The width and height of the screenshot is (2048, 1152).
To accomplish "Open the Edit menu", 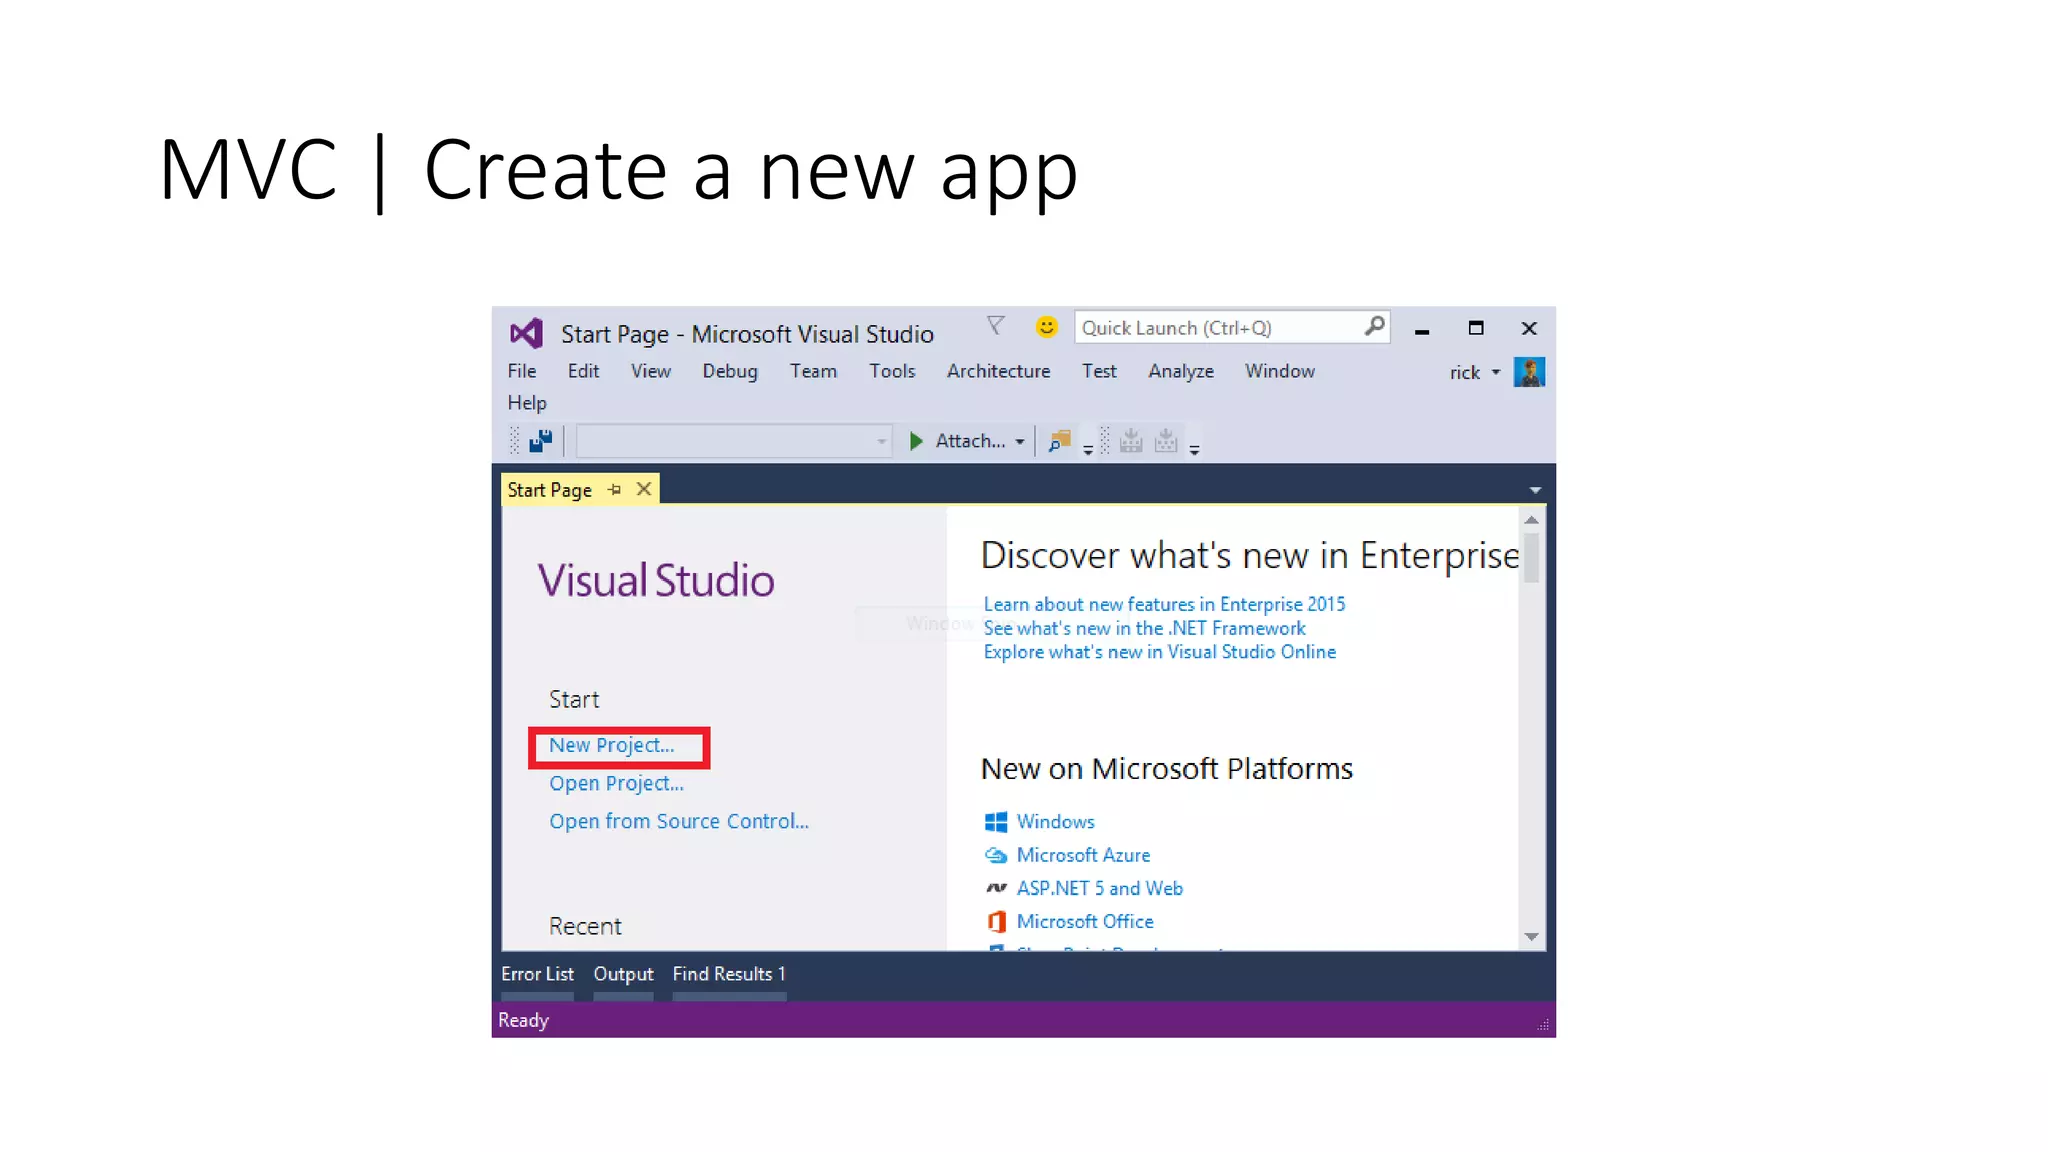I will pyautogui.click(x=583, y=371).
